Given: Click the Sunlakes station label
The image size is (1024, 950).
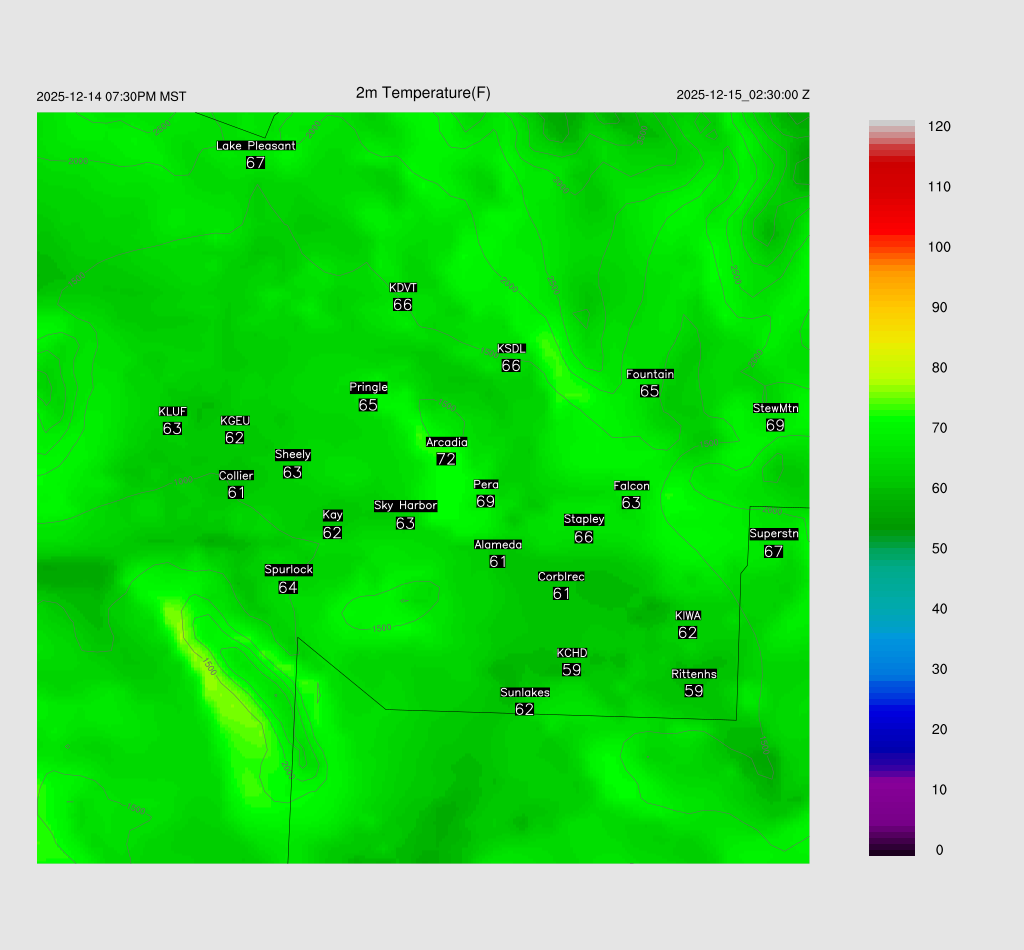Looking at the screenshot, I should [525, 693].
